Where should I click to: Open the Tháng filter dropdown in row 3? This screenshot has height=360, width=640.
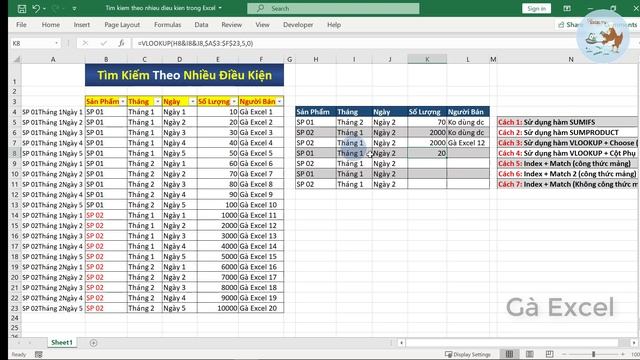point(158,102)
